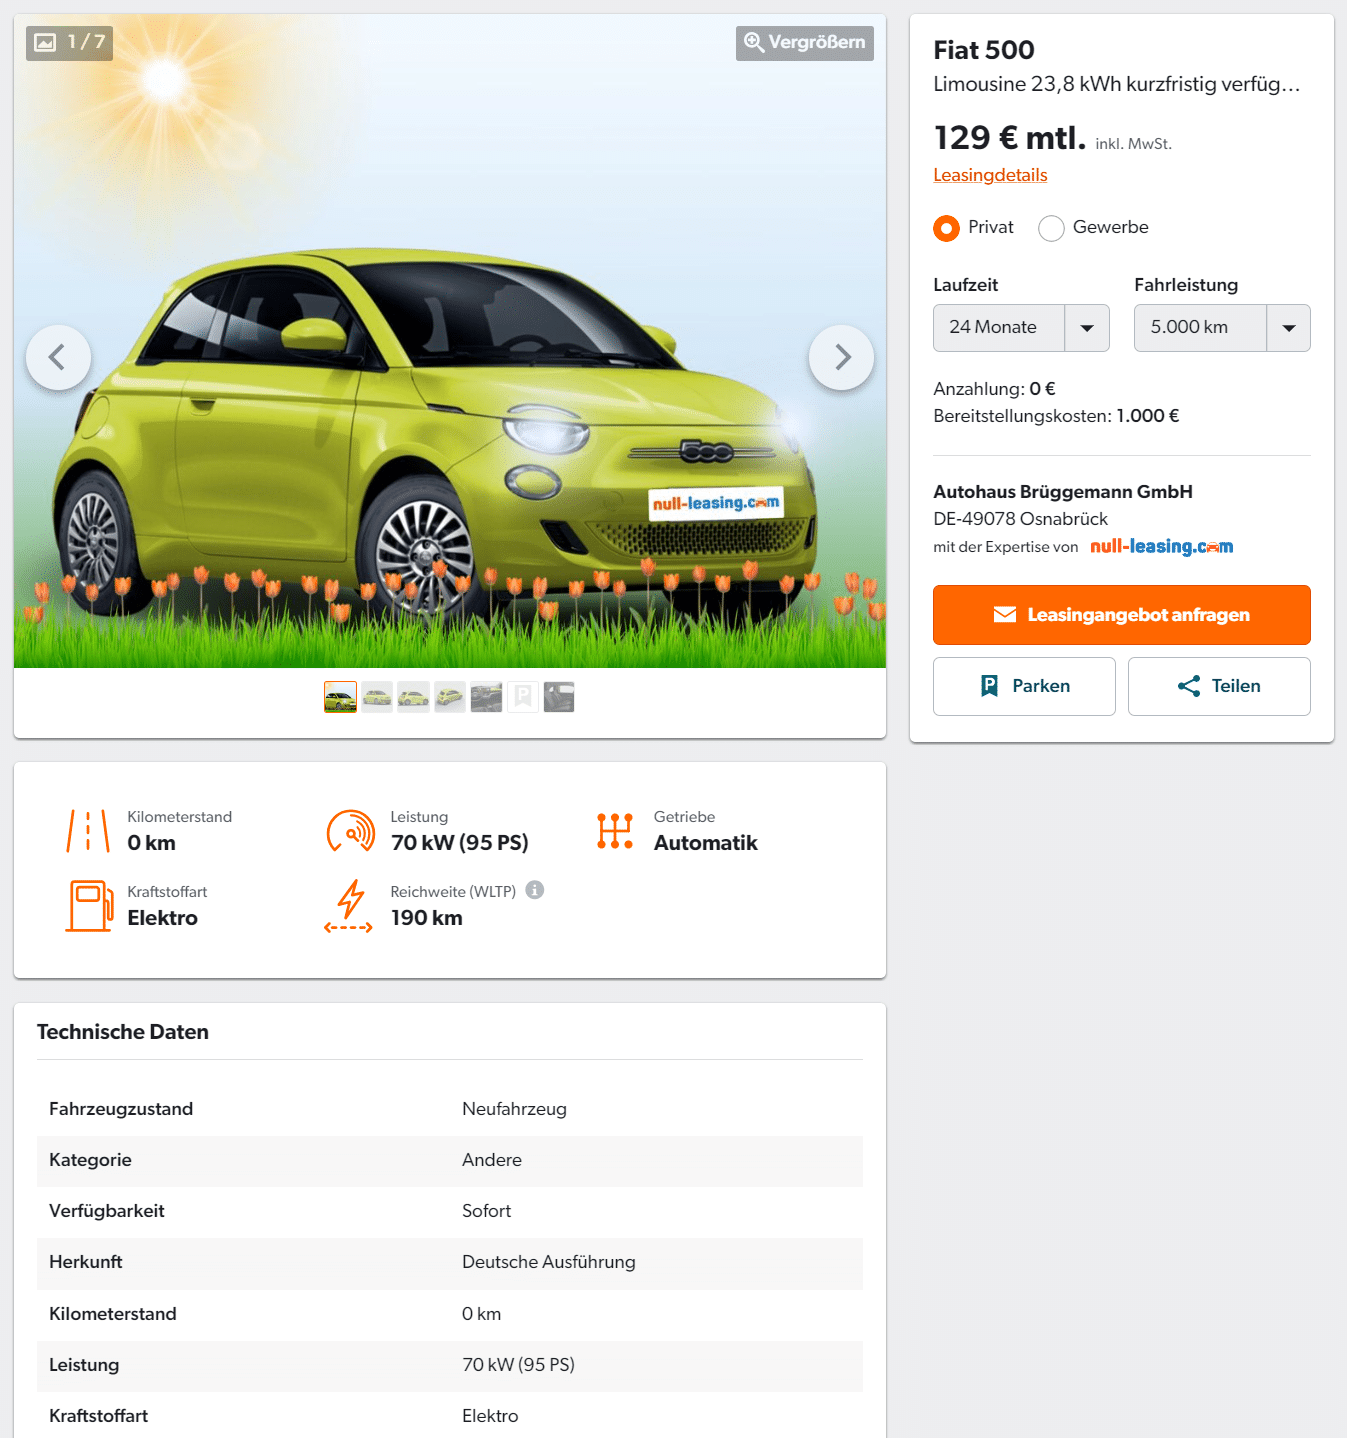The image size is (1347, 1438).
Task: Click the main Fiat 500 car image
Action: click(x=450, y=341)
